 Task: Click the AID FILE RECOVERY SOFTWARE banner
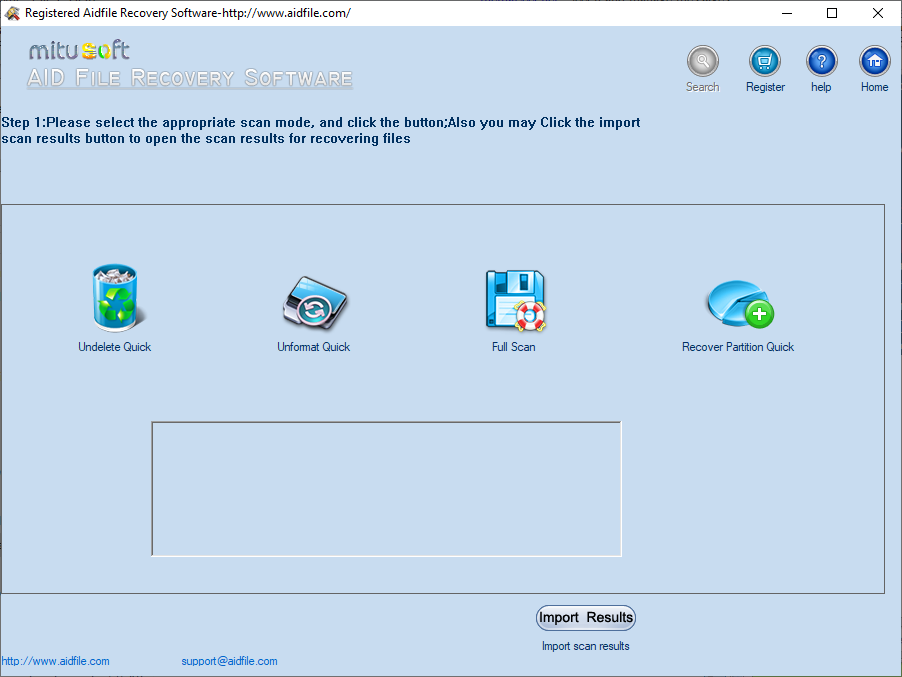[189, 77]
